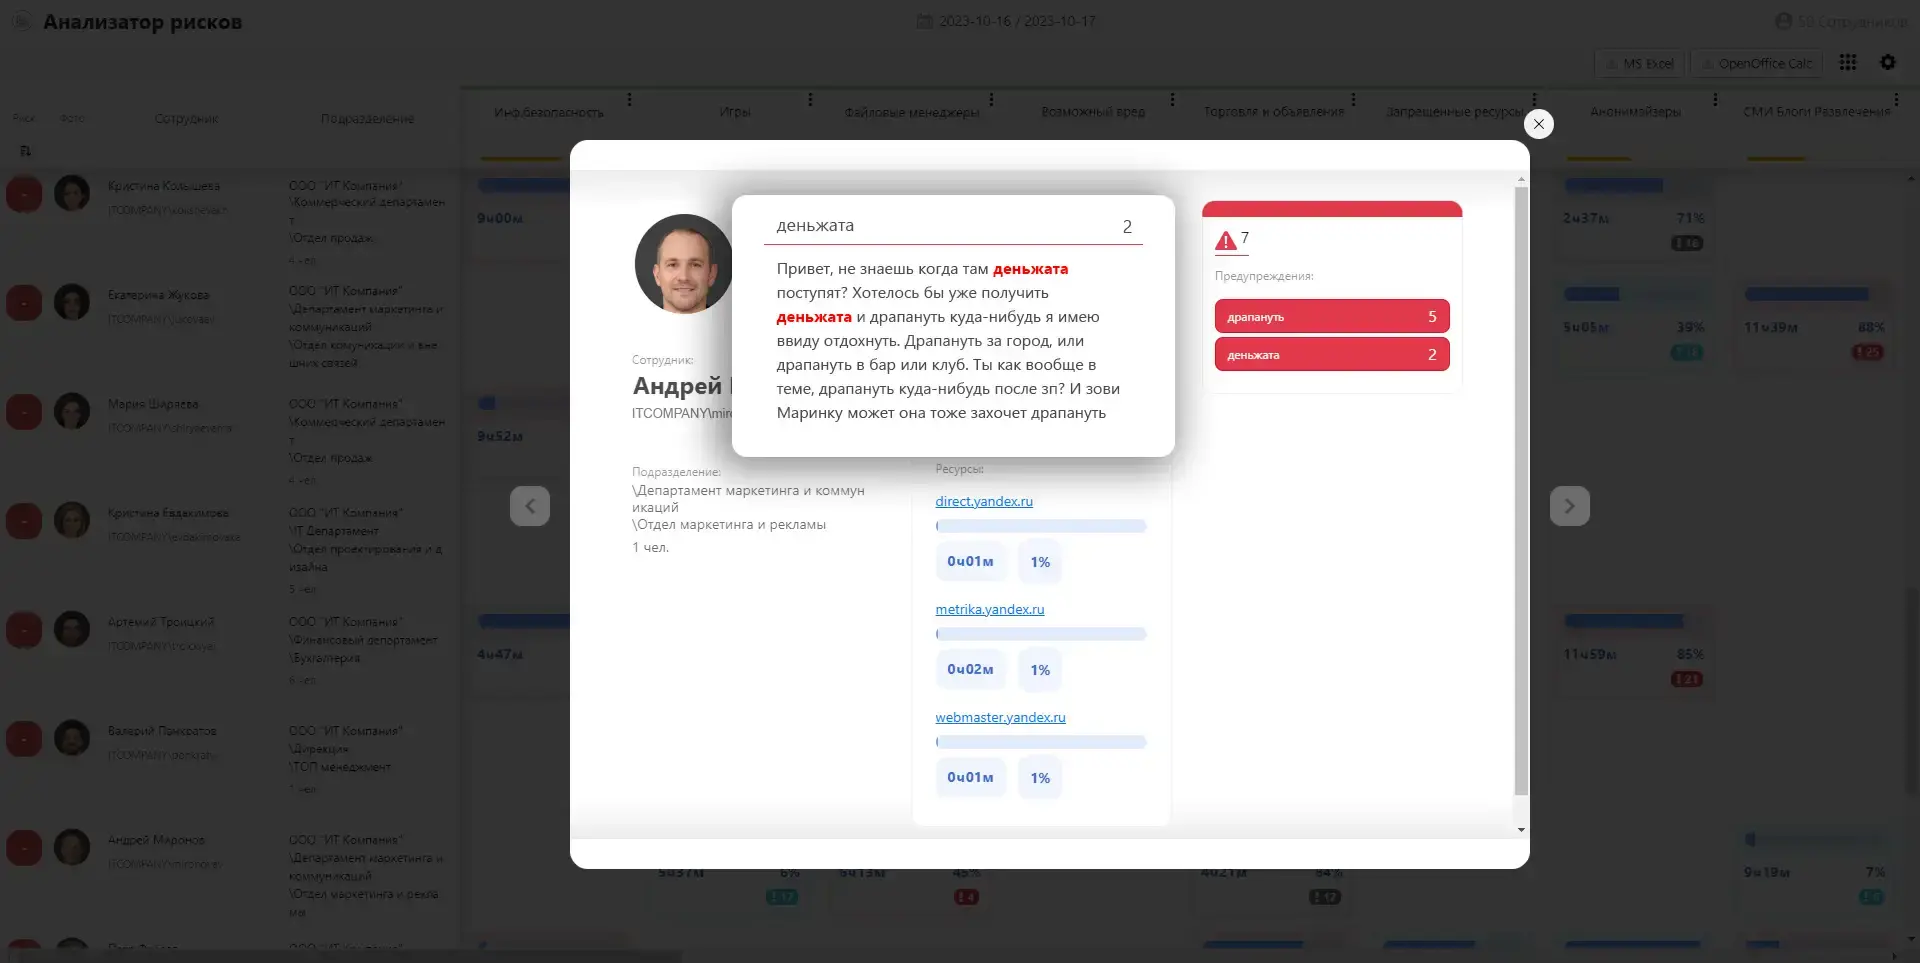The height and width of the screenshot is (963, 1920).
Task: Click Кристина Колышева risk indicator
Action: pyautogui.click(x=24, y=193)
